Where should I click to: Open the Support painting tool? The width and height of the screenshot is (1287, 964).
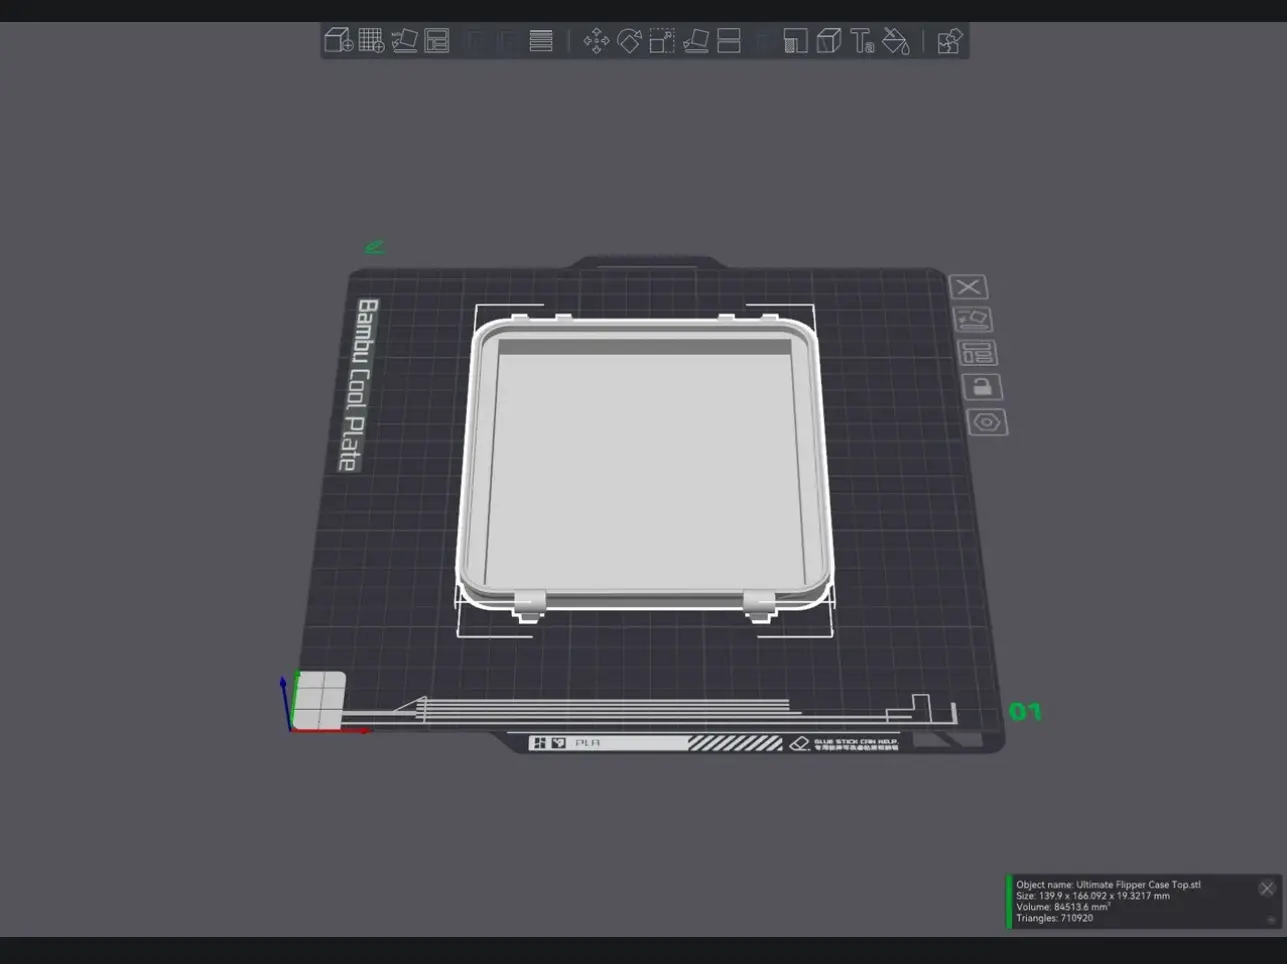point(795,41)
